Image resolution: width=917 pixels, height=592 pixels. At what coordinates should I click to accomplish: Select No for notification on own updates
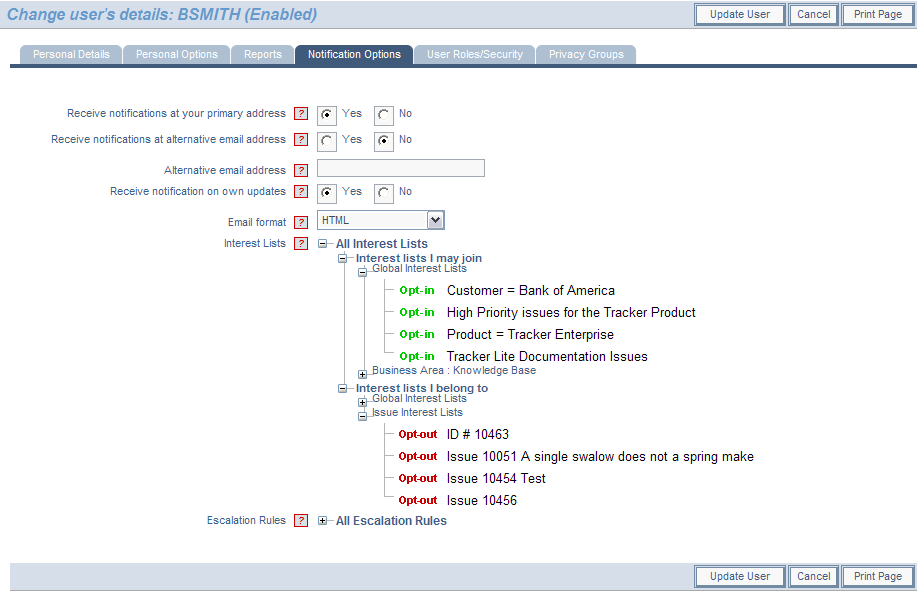point(384,193)
